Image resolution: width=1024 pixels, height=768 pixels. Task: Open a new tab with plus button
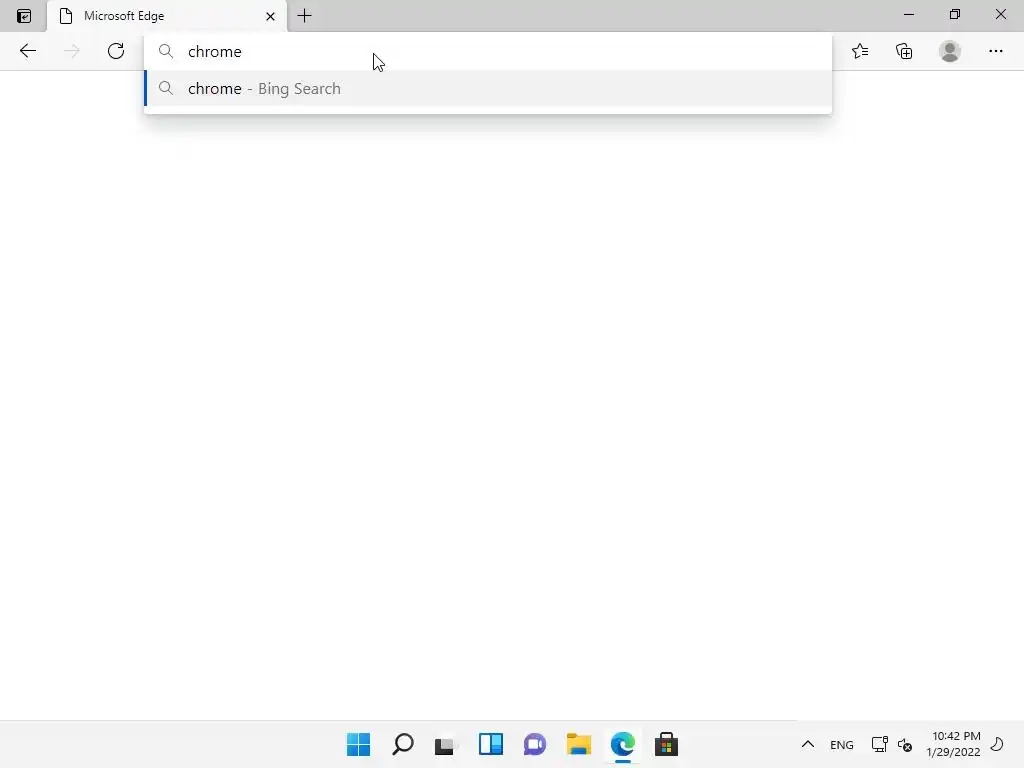point(304,16)
